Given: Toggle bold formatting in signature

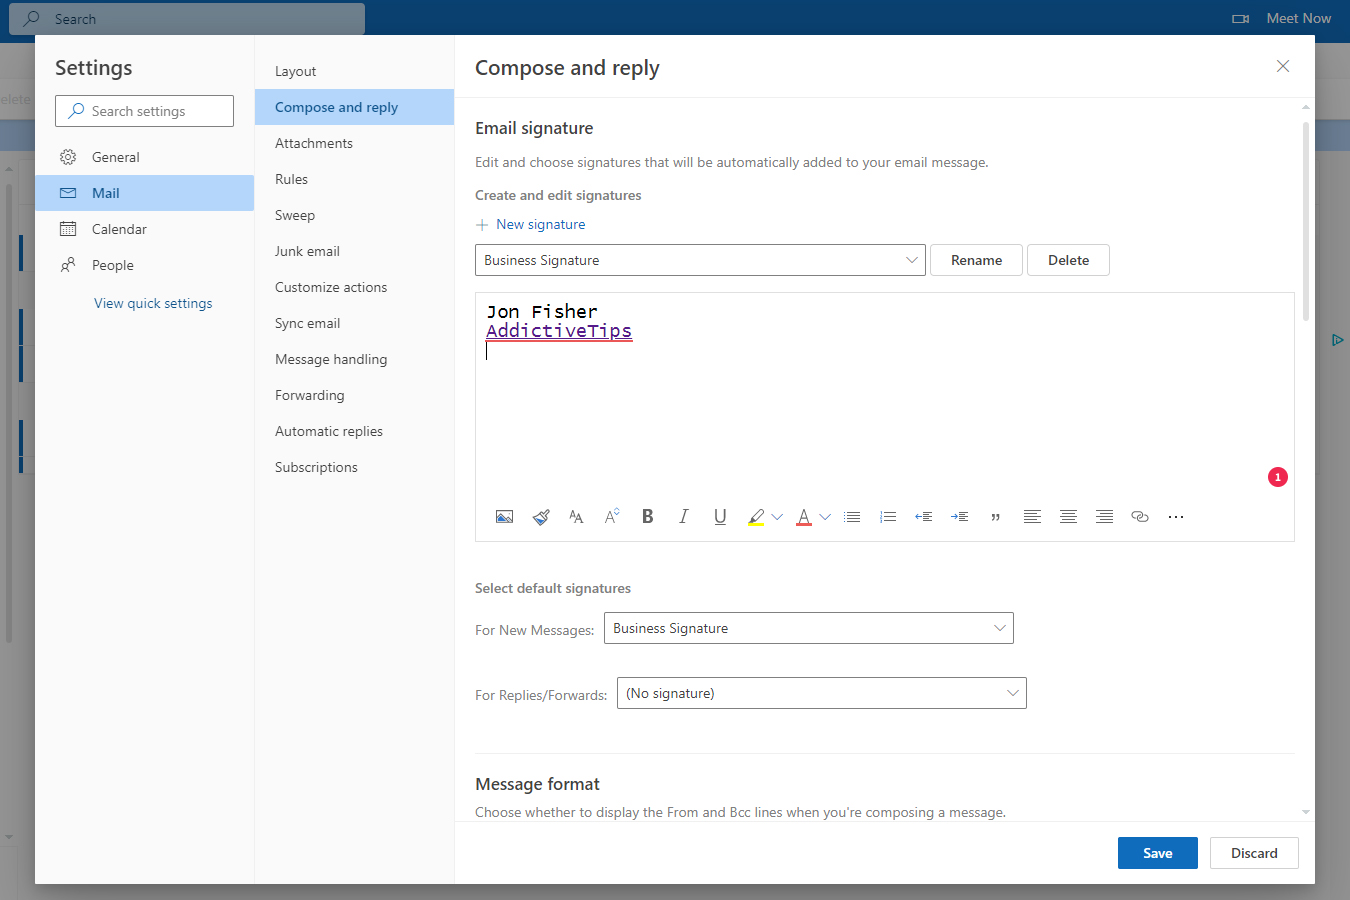Looking at the screenshot, I should pyautogui.click(x=648, y=517).
